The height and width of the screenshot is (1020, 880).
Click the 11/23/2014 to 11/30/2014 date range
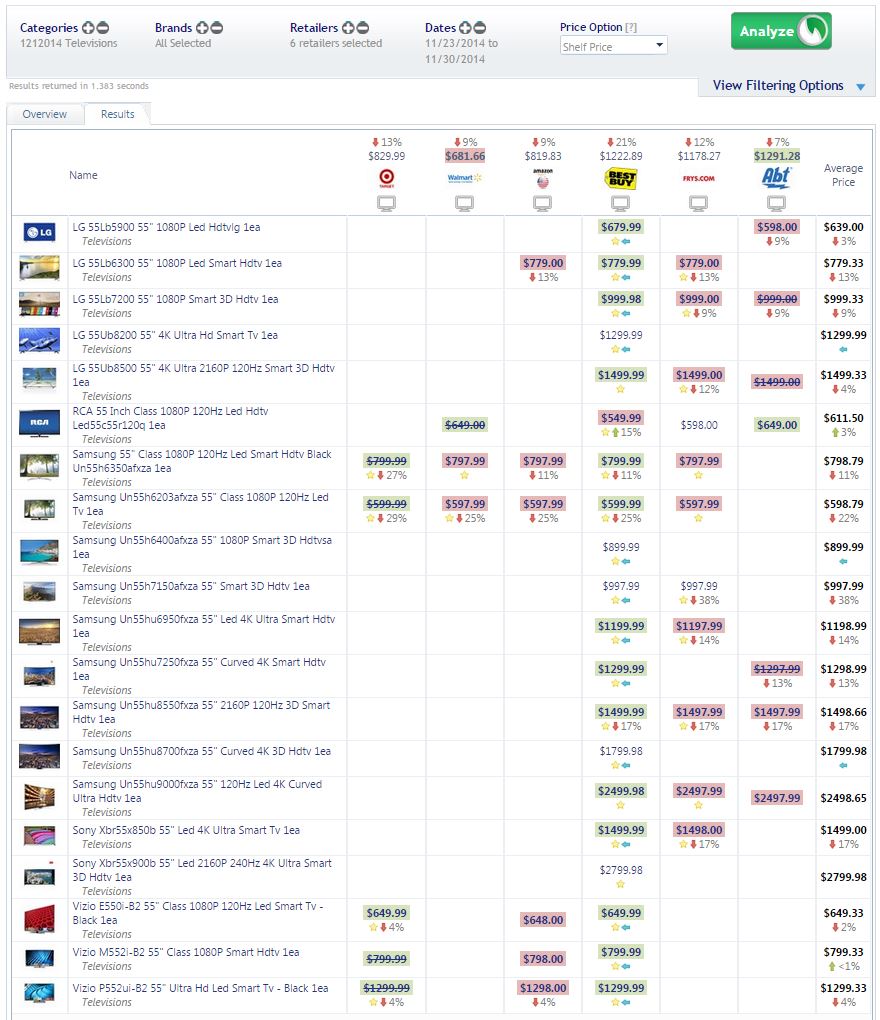(461, 51)
